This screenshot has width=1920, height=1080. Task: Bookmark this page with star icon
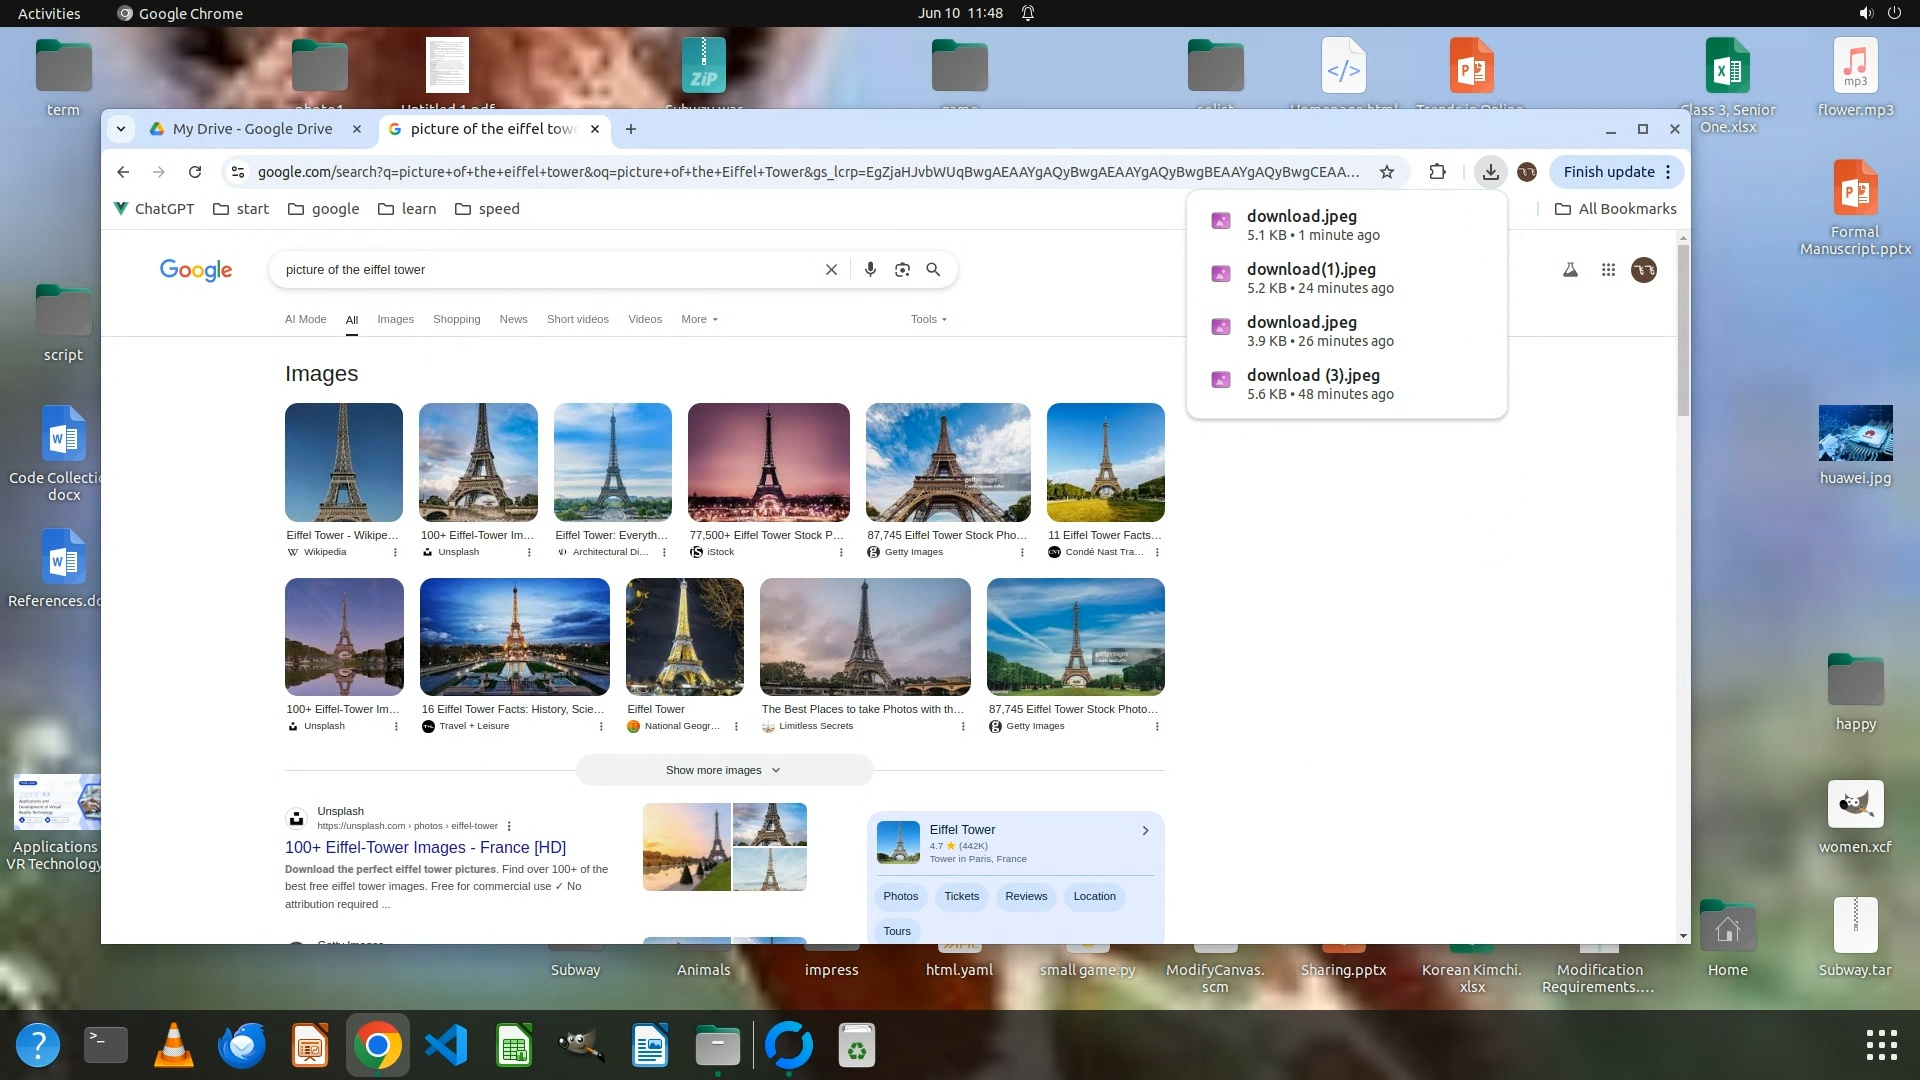(1387, 172)
